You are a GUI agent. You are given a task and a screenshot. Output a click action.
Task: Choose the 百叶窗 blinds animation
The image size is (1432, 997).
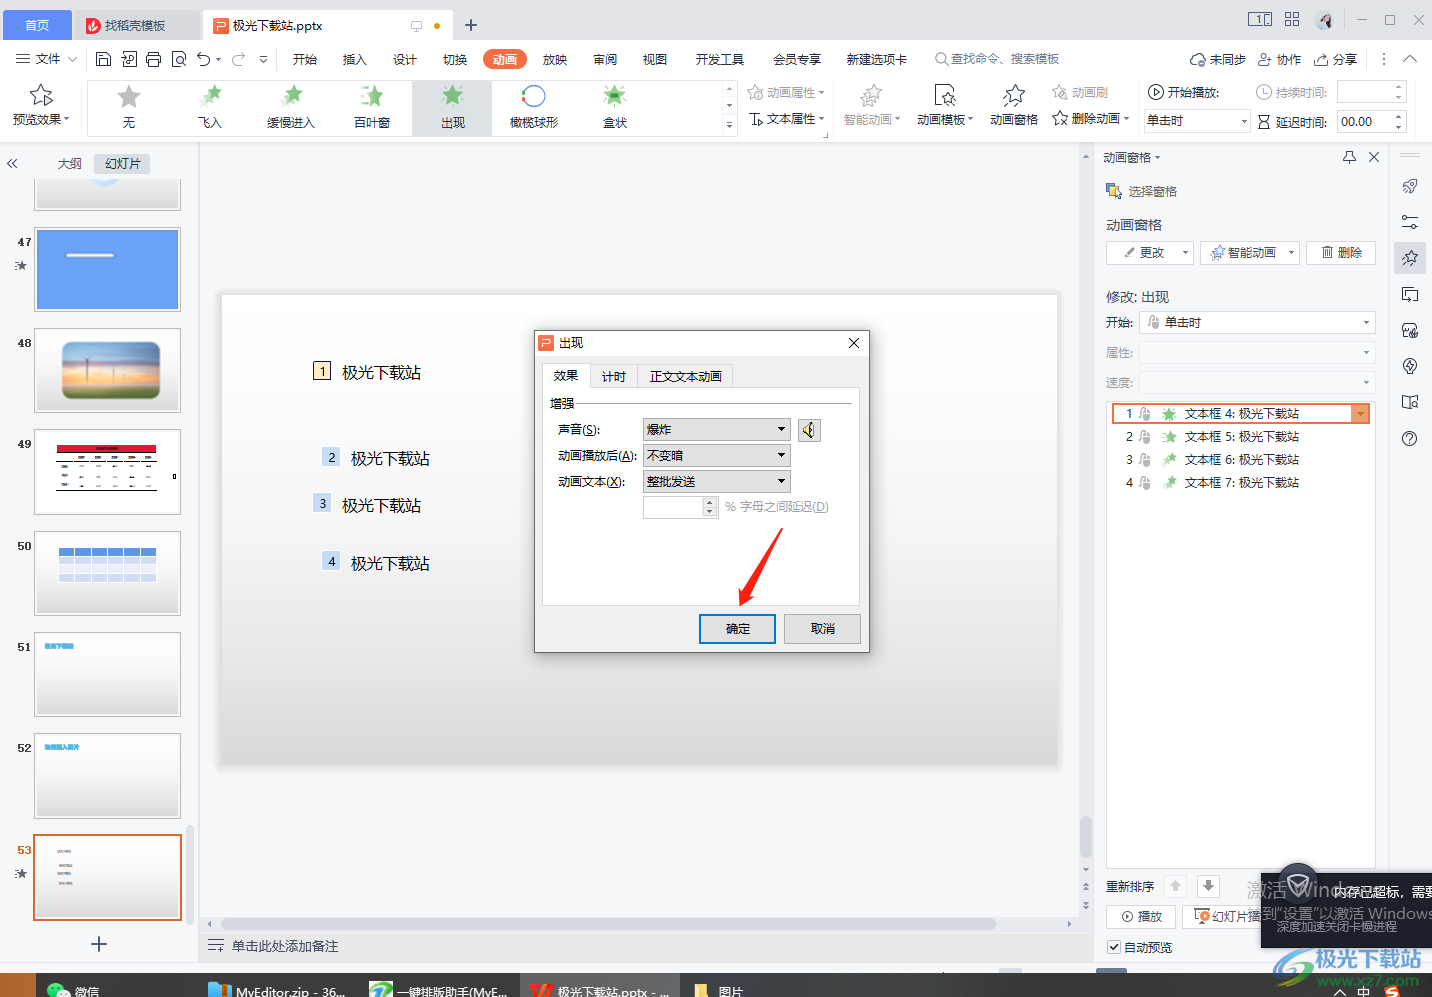[372, 108]
